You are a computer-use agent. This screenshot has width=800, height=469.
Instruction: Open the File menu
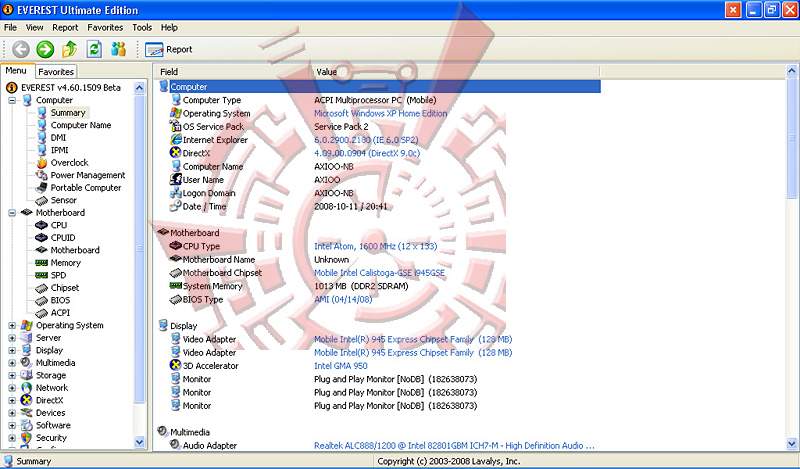10,28
